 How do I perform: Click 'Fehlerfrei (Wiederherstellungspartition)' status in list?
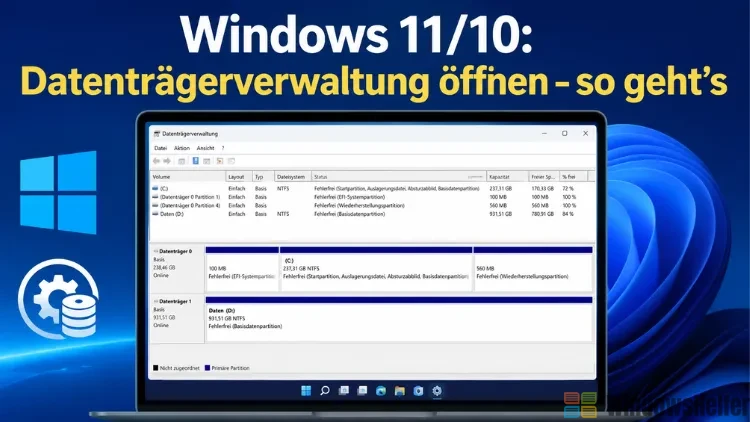[359, 205]
